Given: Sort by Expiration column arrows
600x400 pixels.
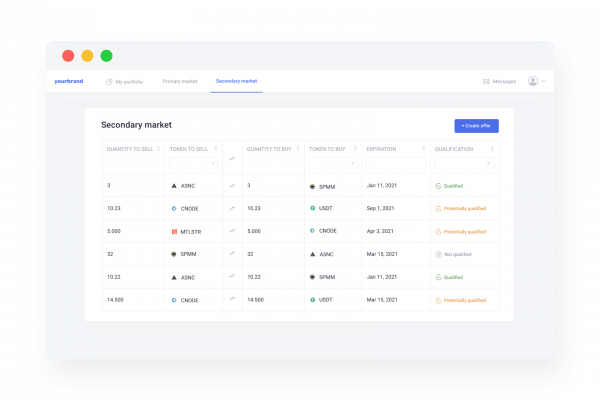Looking at the screenshot, I should [x=423, y=149].
